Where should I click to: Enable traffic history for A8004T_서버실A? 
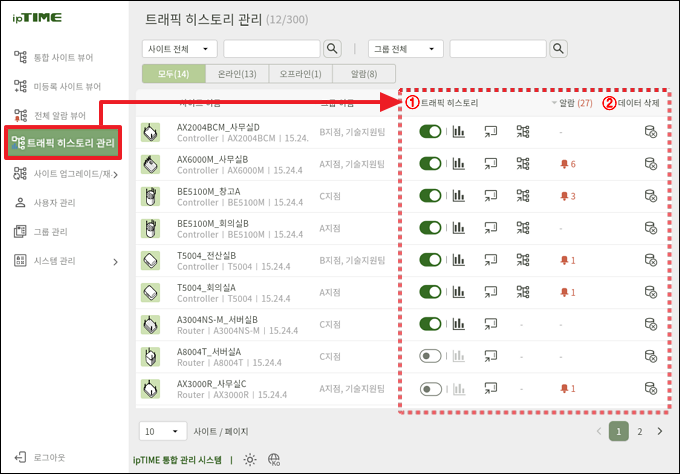point(430,356)
